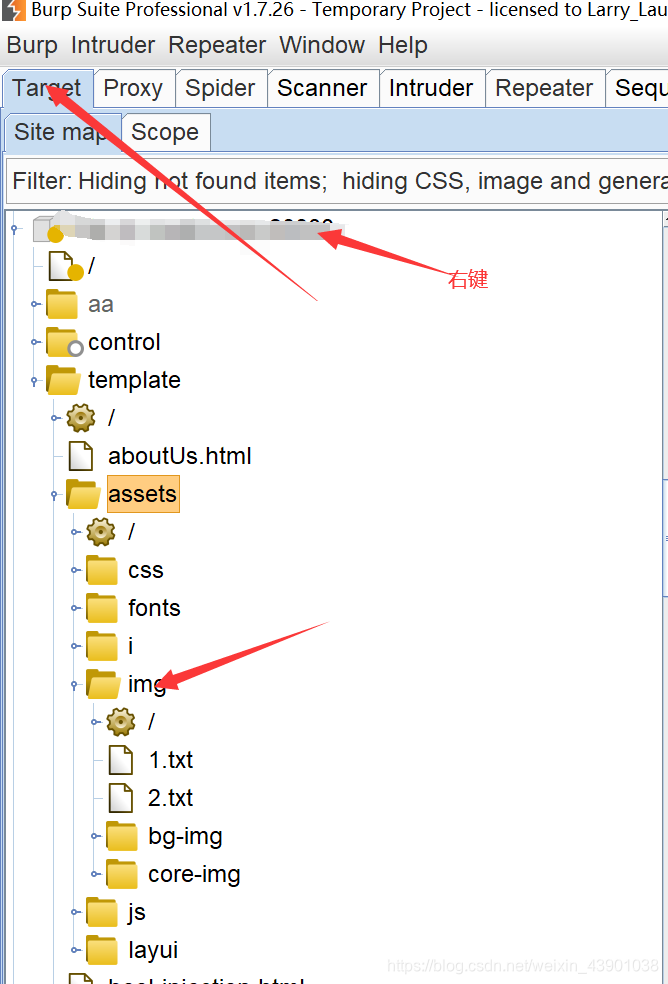The width and height of the screenshot is (668, 984).
Task: Collapse the img folder
Action: click(x=76, y=684)
